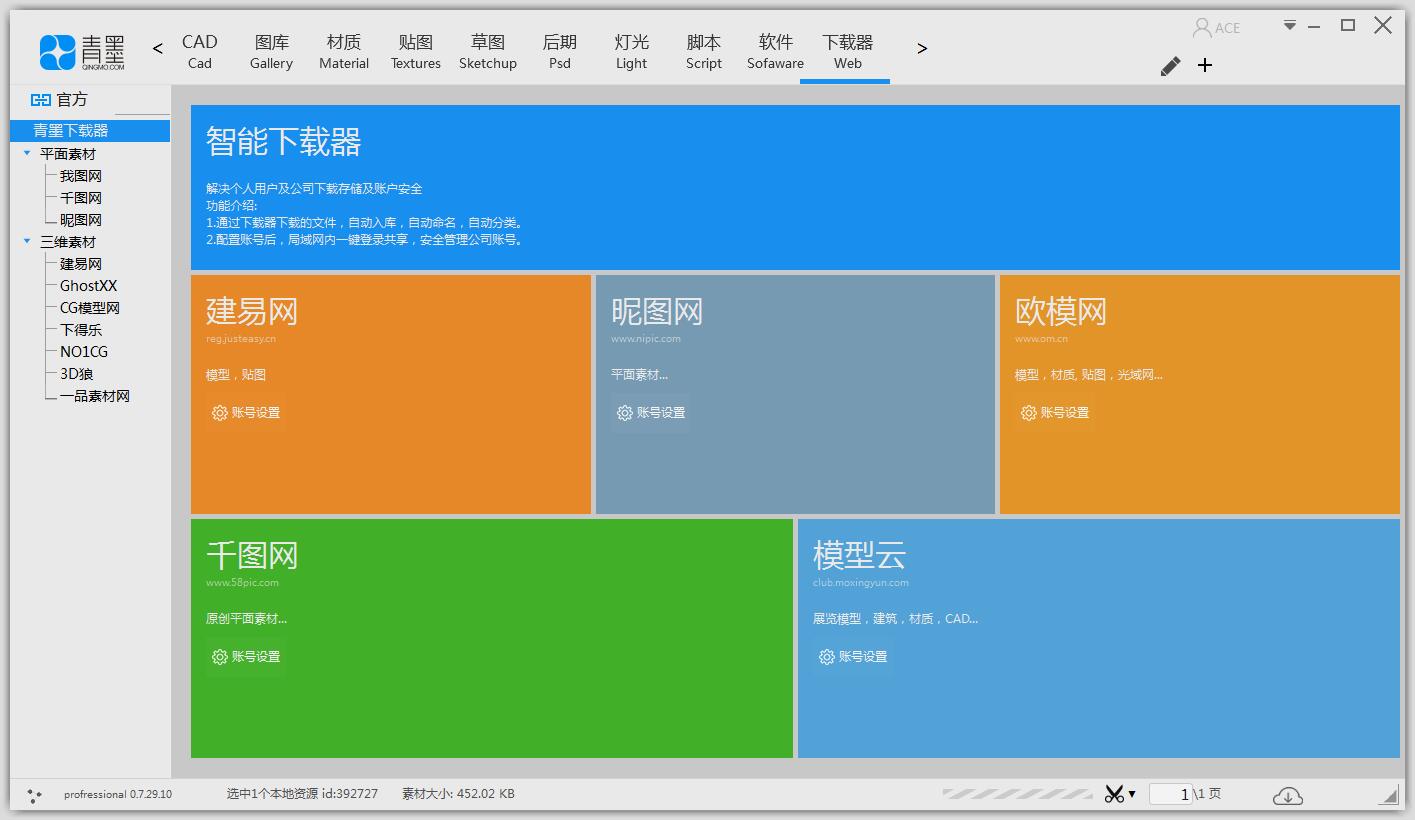1415x820 pixels.
Task: Click the striped progress bar in status bar
Action: pyautogui.click(x=1017, y=794)
